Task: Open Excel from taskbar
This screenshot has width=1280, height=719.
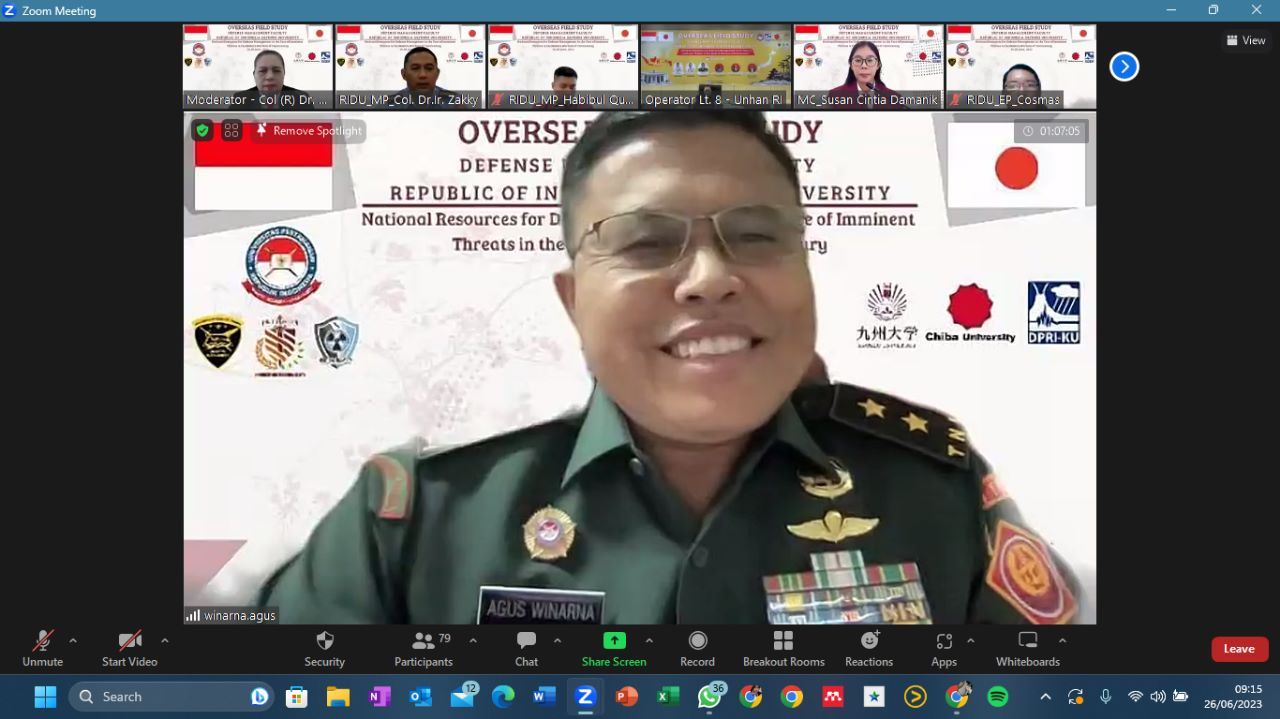Action: [668, 696]
